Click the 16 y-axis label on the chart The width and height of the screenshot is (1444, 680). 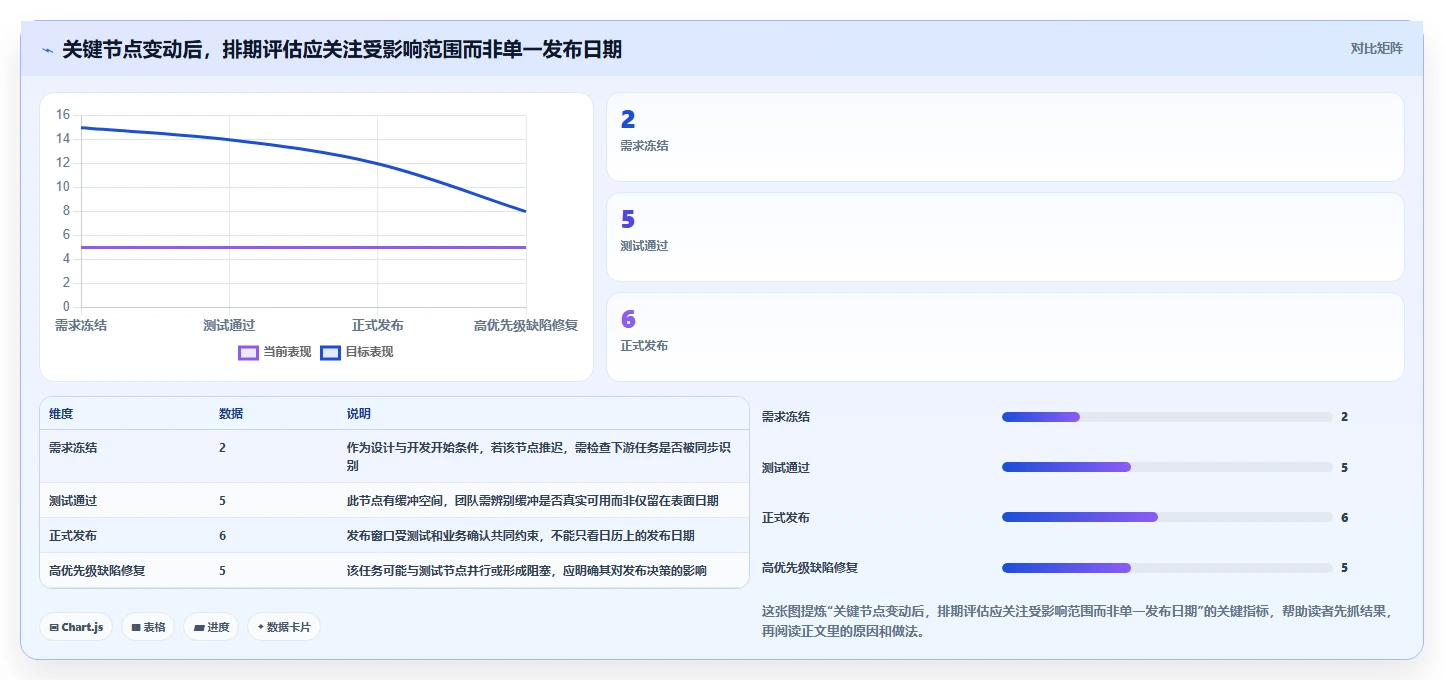point(63,115)
